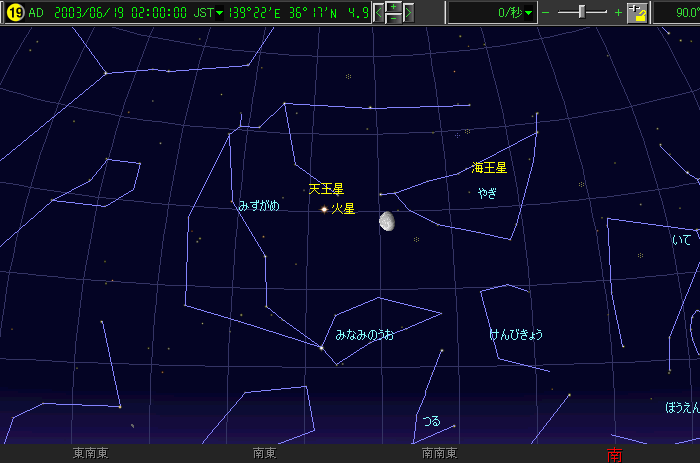Step time forward with right arrow
This screenshot has width=700, height=463.
408,13
